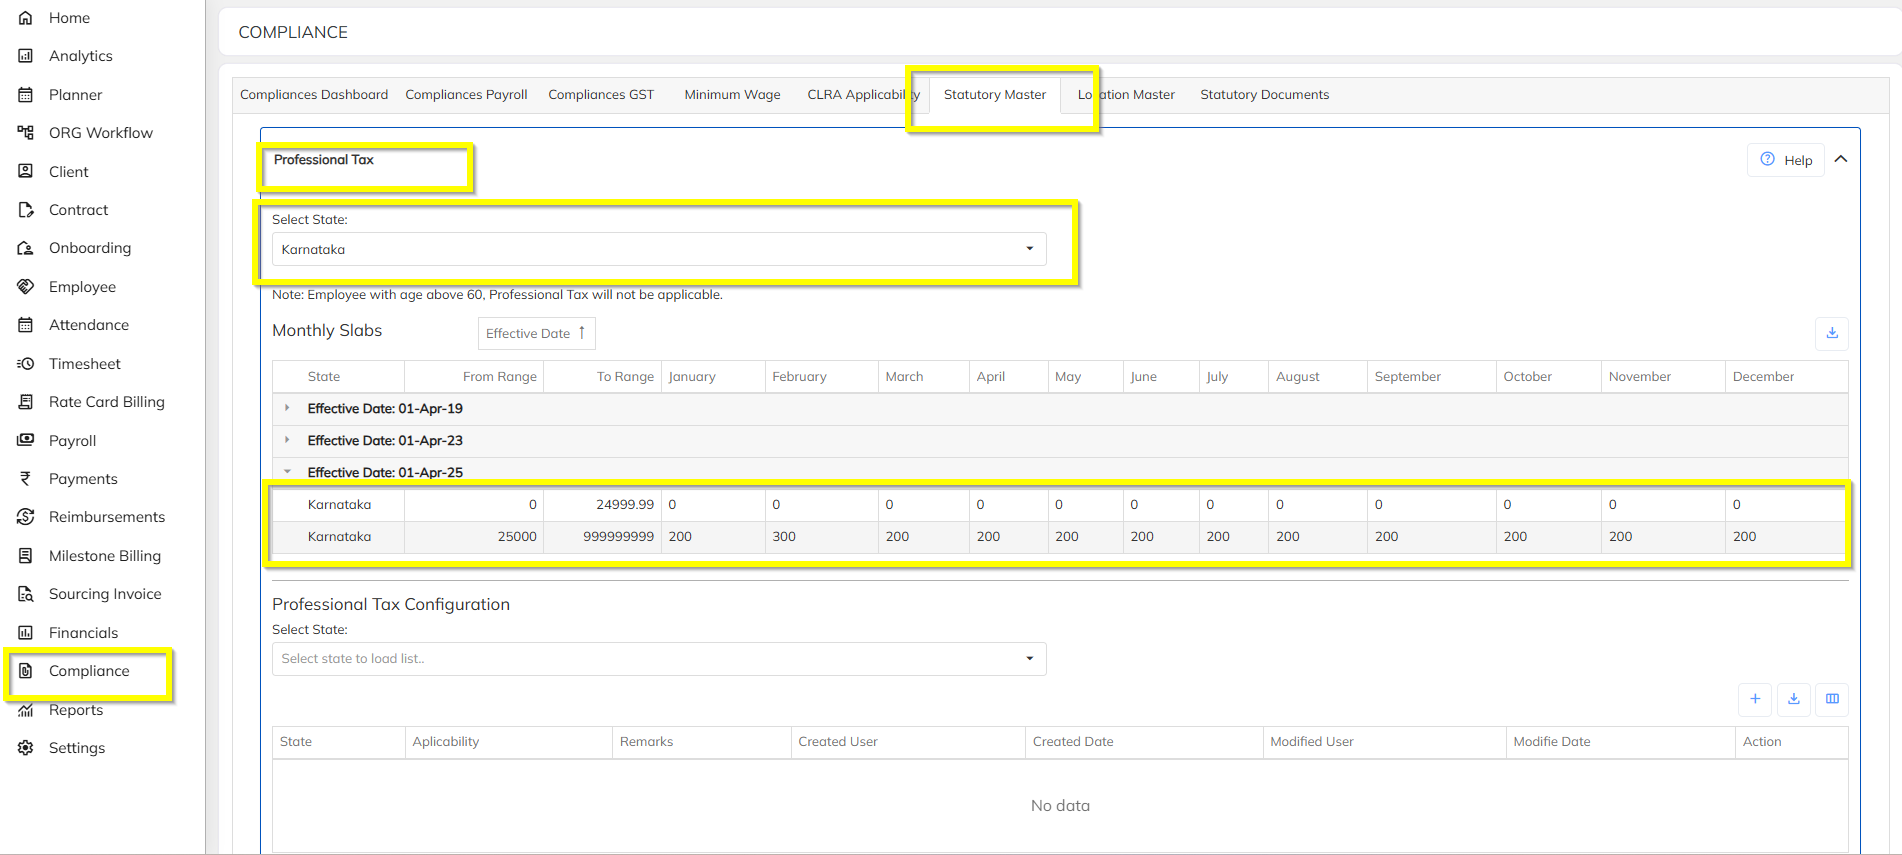Click the Client icon in sidebar

26,172
